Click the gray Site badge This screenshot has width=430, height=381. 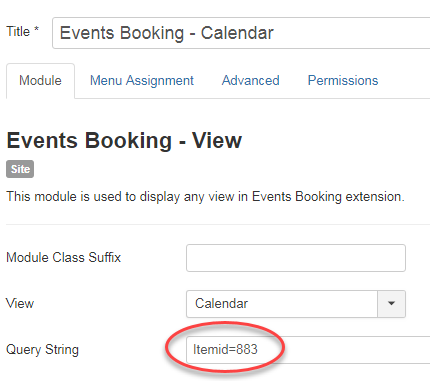coord(20,169)
